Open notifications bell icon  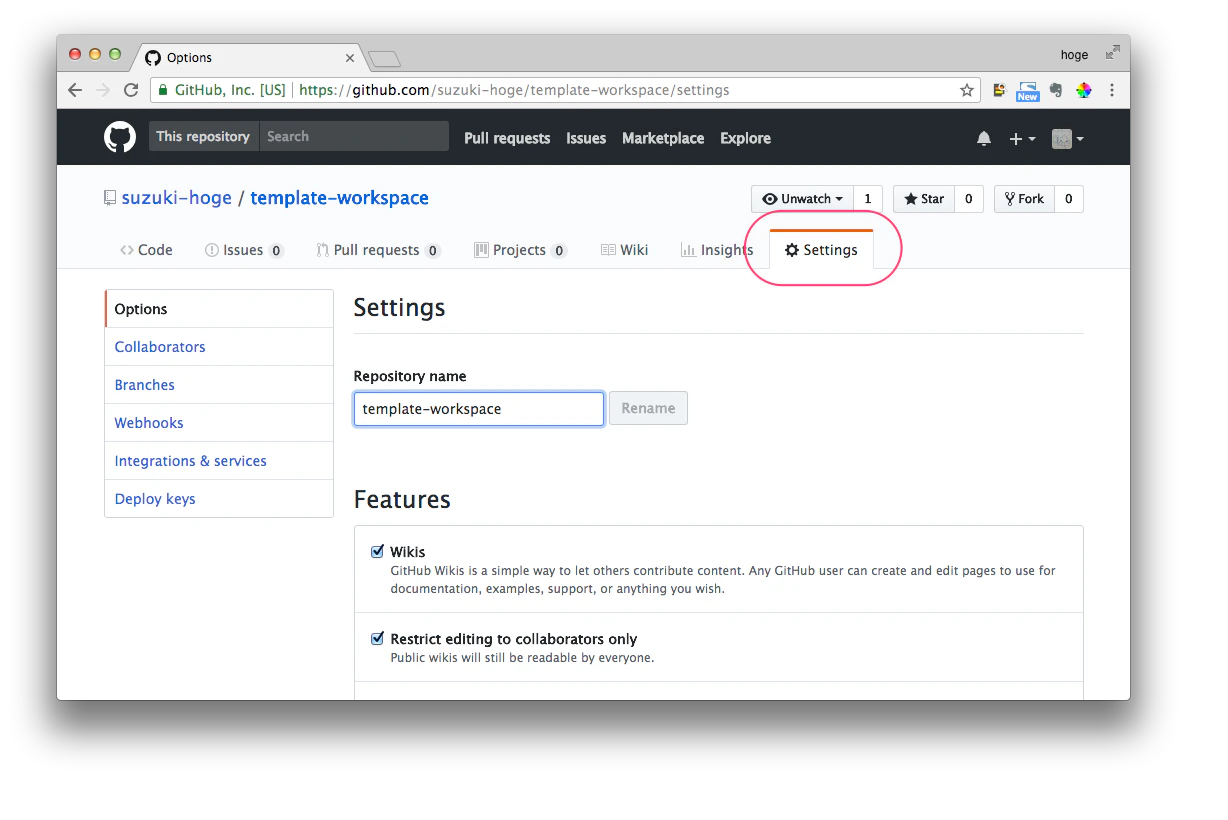(984, 138)
